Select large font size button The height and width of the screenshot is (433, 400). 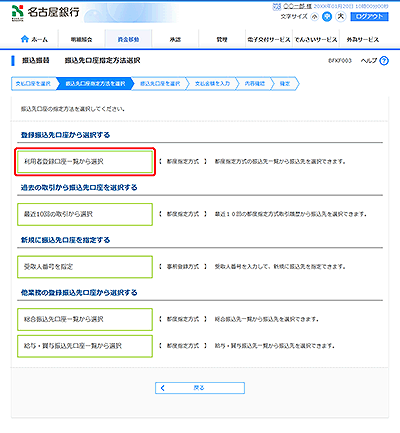coord(341,16)
